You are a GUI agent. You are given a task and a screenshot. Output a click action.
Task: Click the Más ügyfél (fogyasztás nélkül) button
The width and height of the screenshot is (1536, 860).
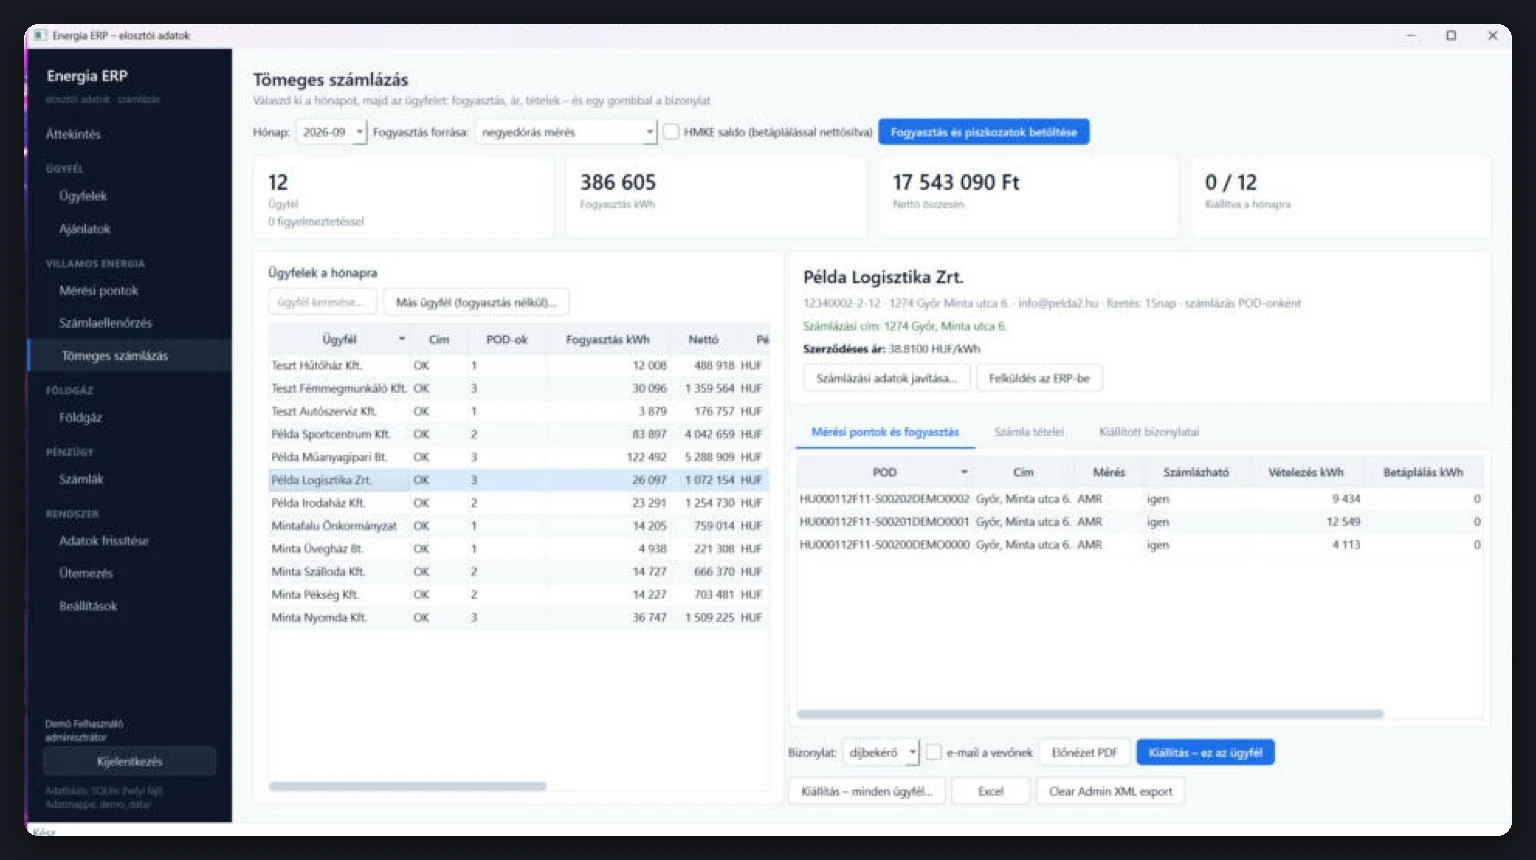(x=476, y=302)
